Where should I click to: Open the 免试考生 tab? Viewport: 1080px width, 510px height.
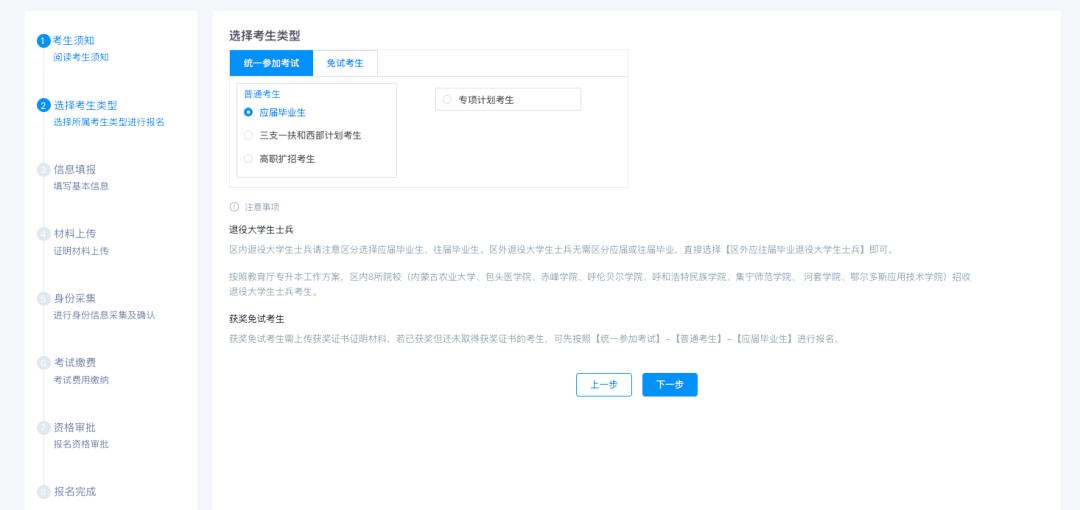(x=345, y=63)
